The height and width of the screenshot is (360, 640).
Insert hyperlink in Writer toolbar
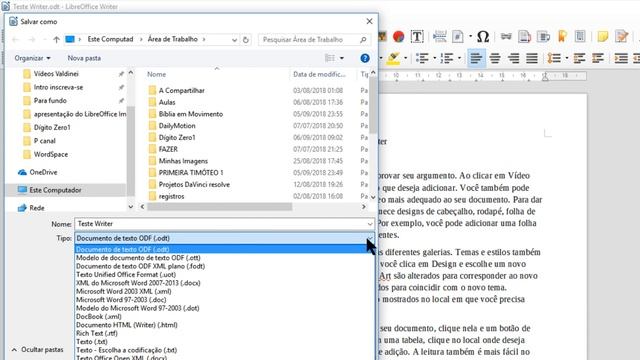[x=506, y=37]
